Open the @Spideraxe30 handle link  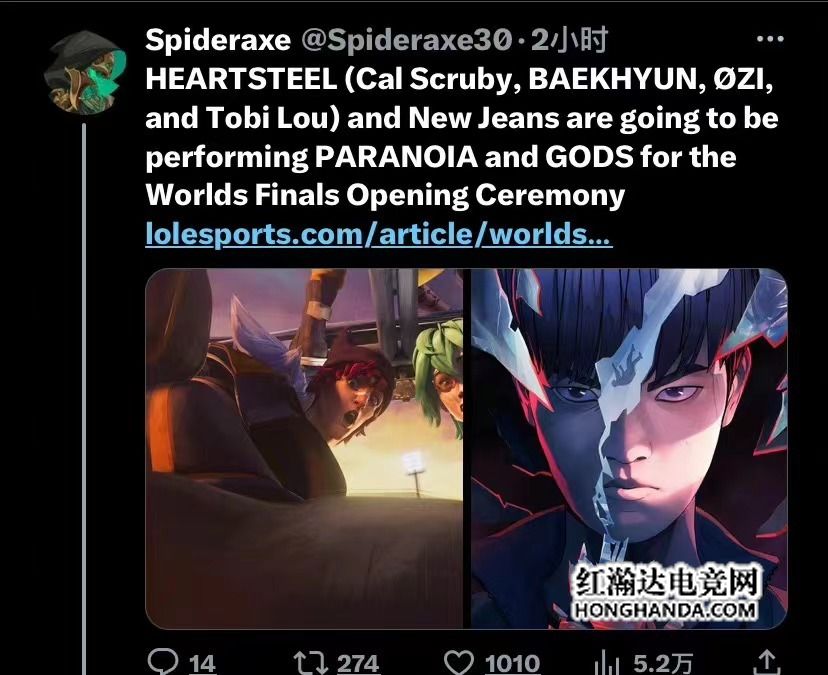(x=406, y=40)
